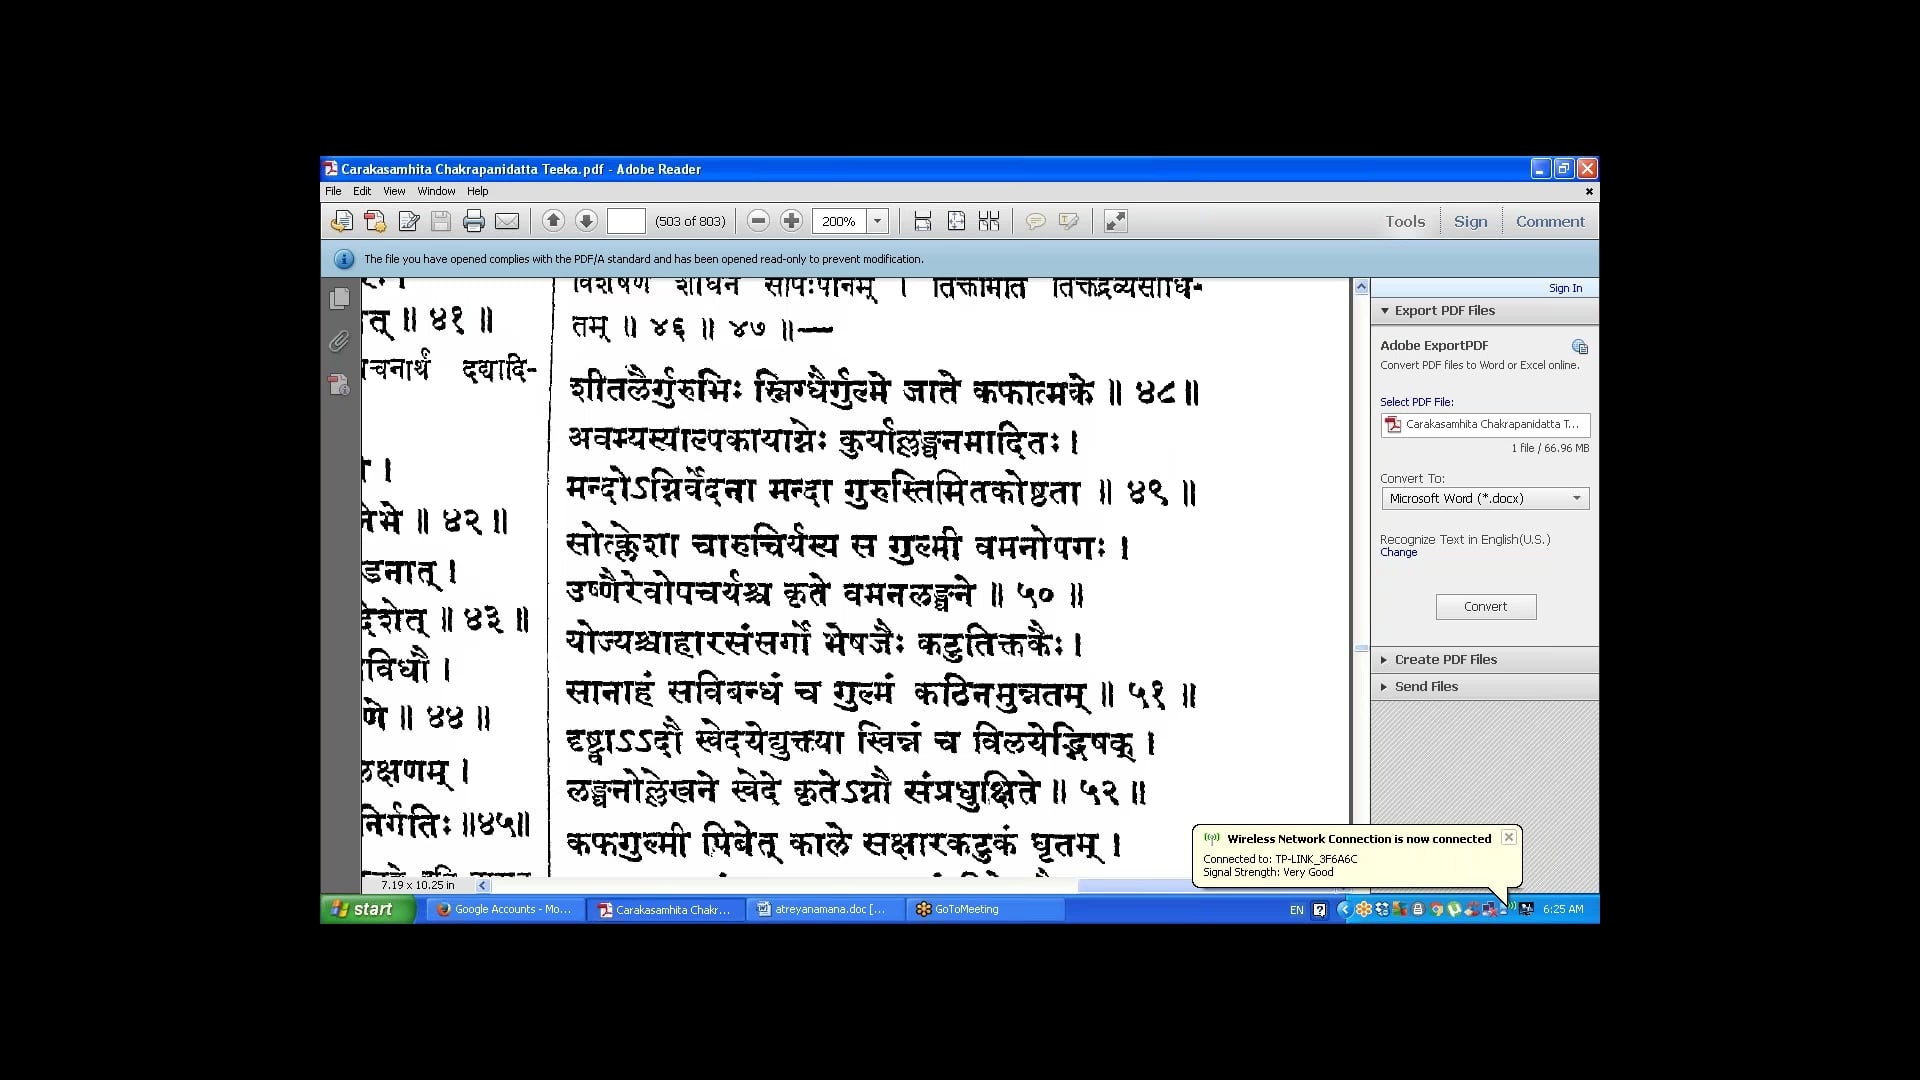Expand the Send Files section
Screen dimensions: 1920x1080
(x=1426, y=686)
